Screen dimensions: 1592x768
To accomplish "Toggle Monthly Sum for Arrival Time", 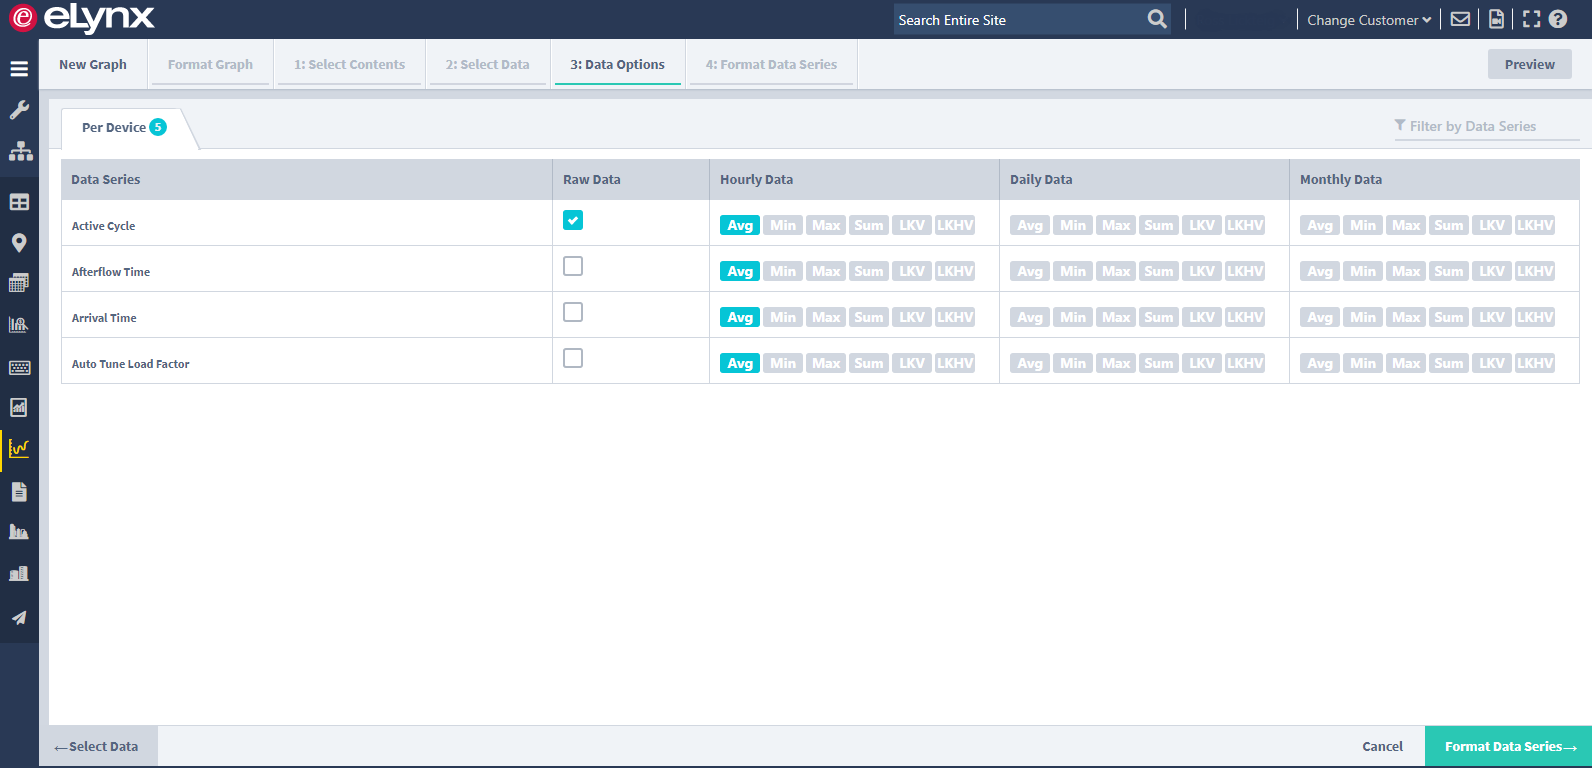I will (1449, 317).
